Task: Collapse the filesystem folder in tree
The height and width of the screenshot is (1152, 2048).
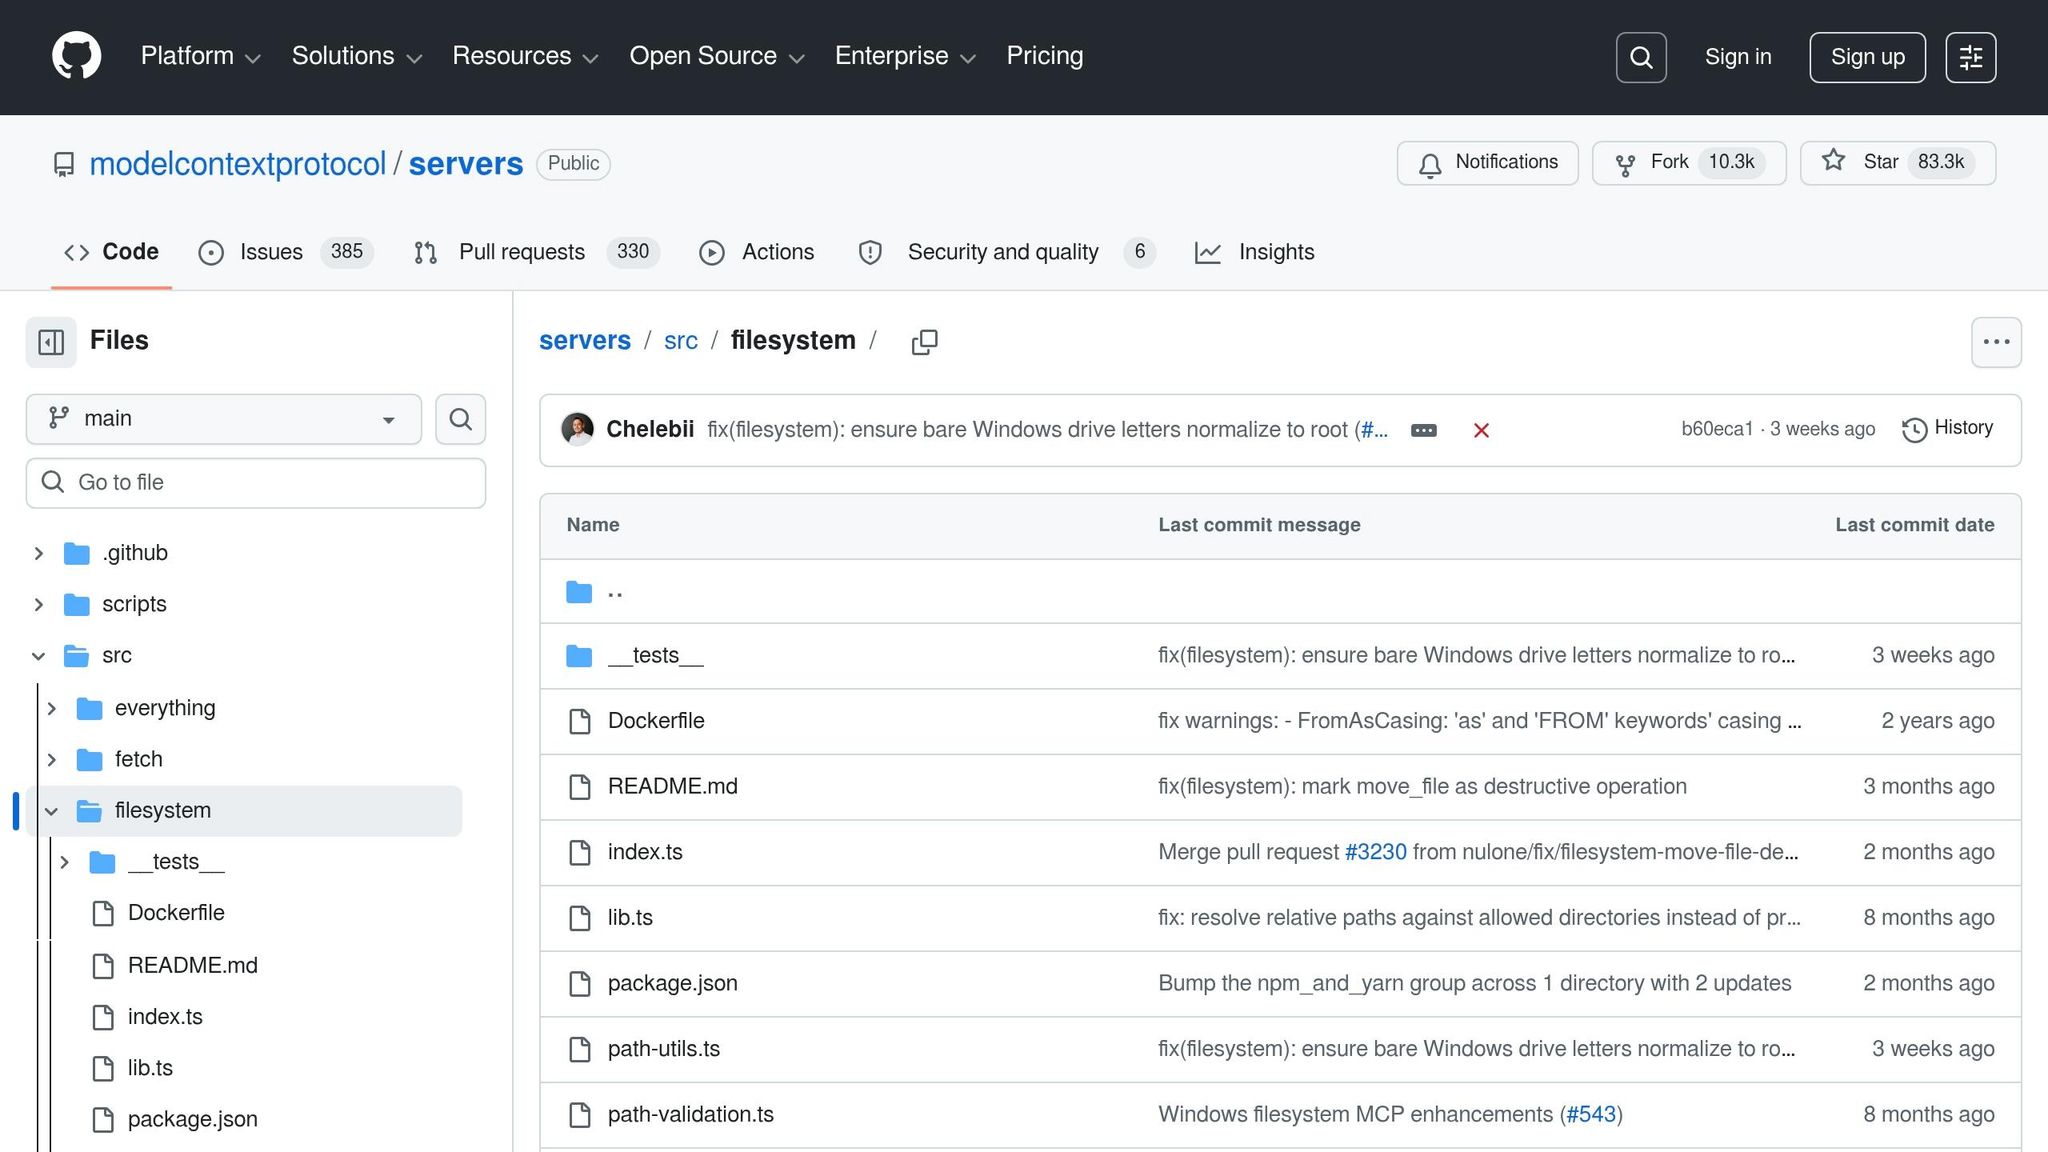Action: [x=52, y=811]
